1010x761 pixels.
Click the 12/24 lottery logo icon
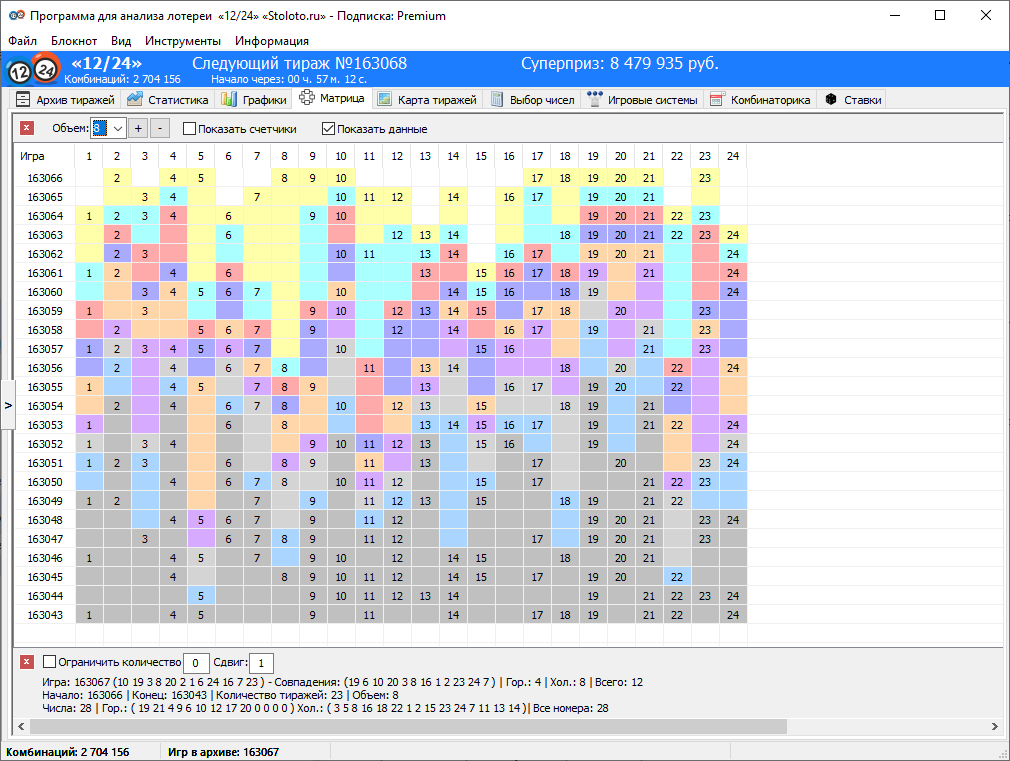coord(32,69)
